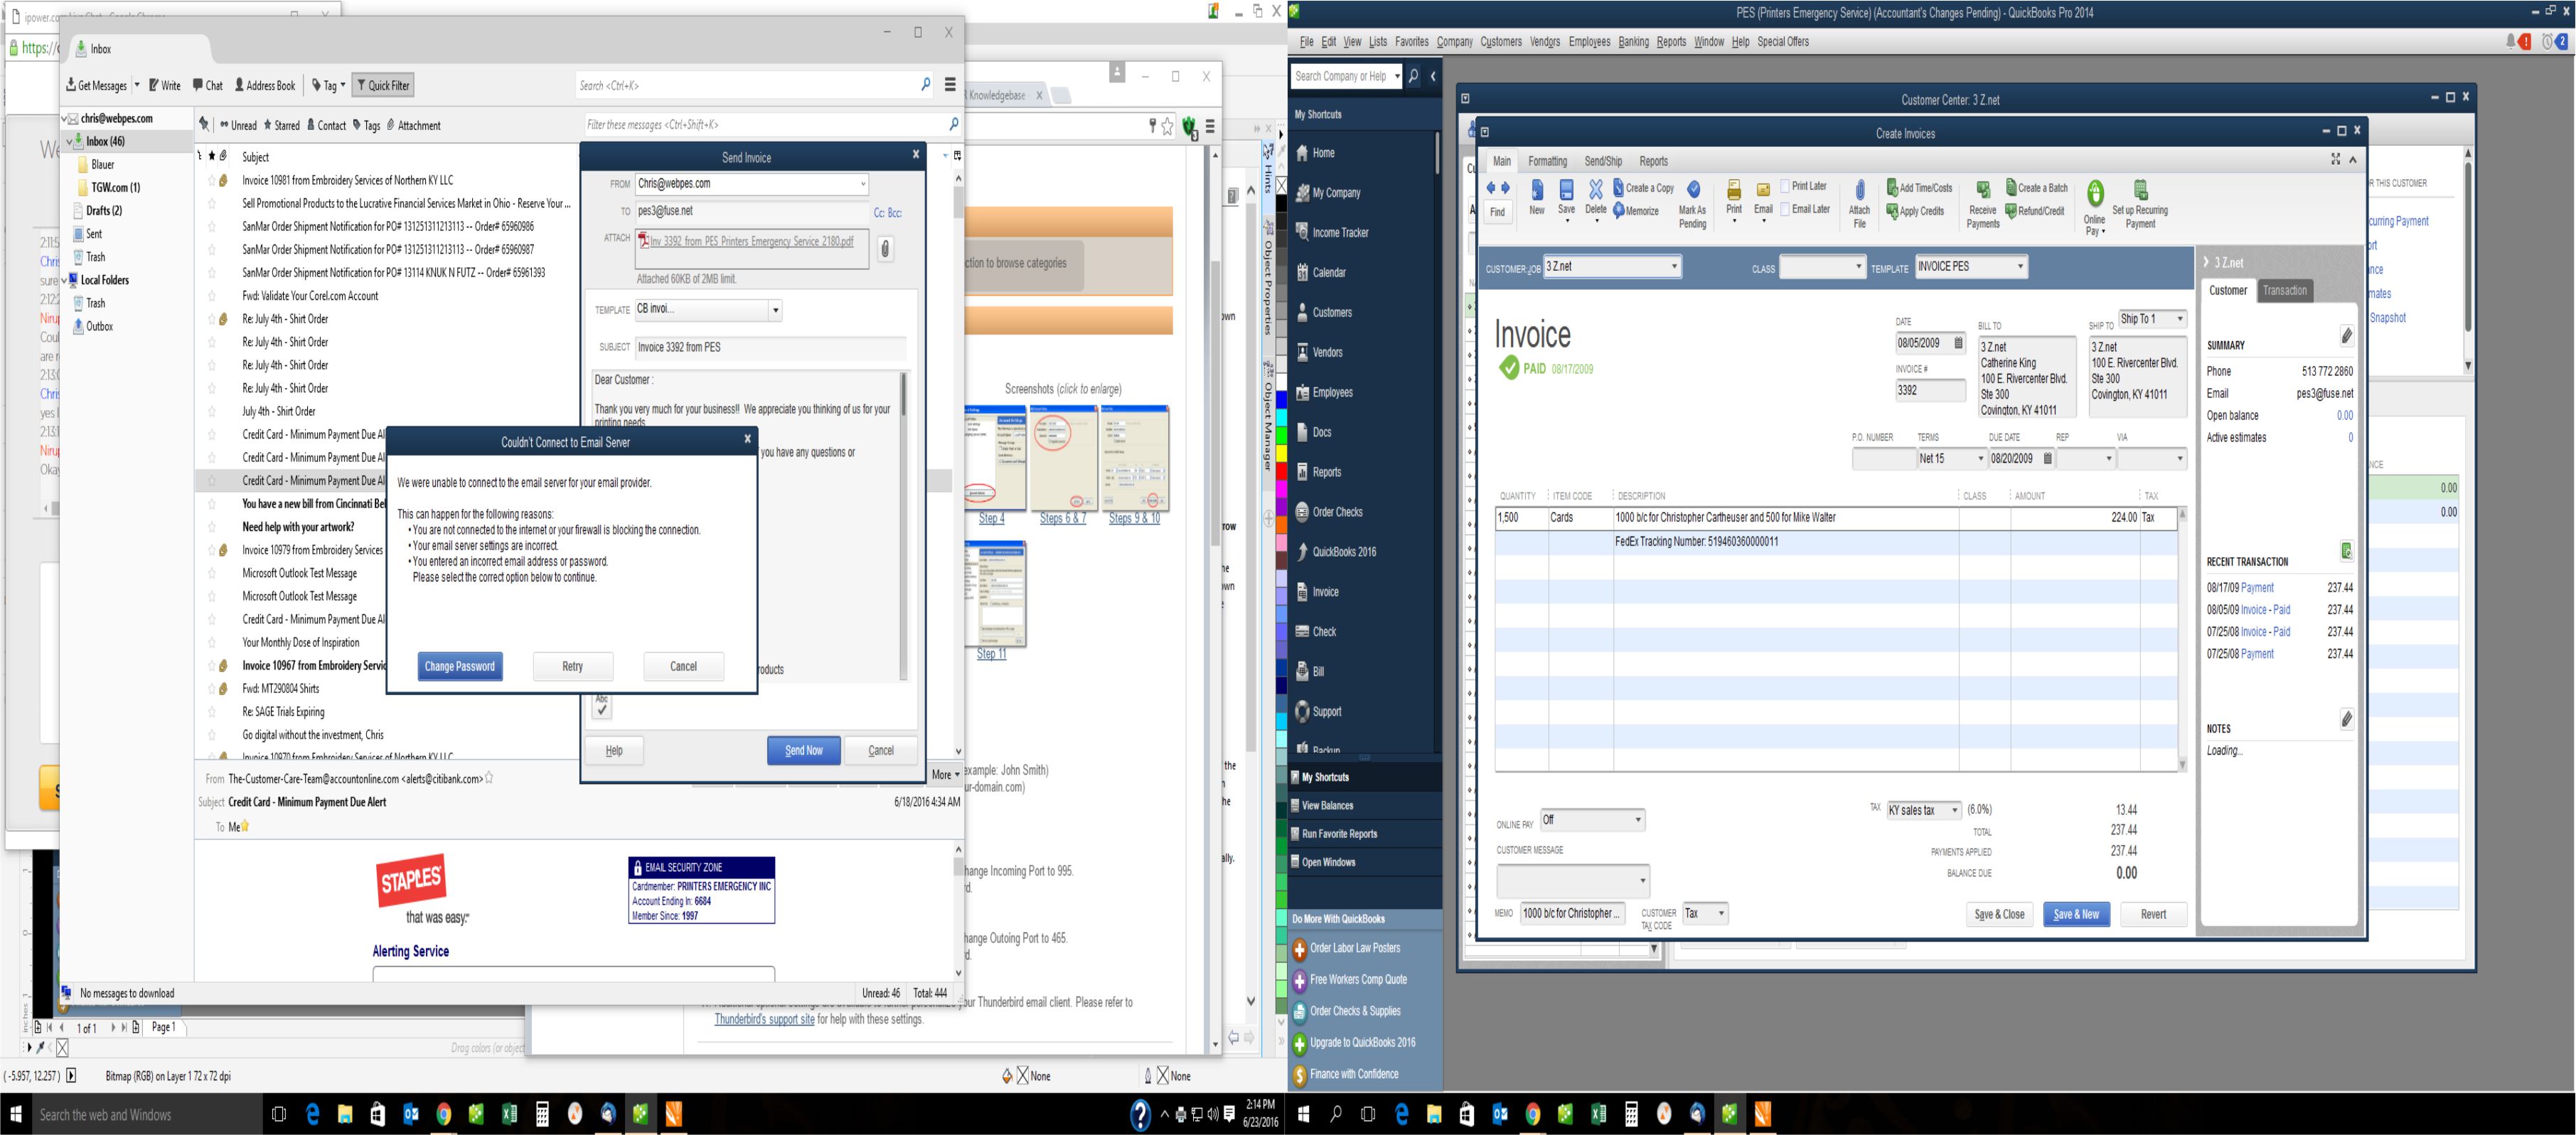The height and width of the screenshot is (1135, 2576).
Task: Switch to the Send/Ship tab in Create Invoices
Action: (x=1603, y=161)
